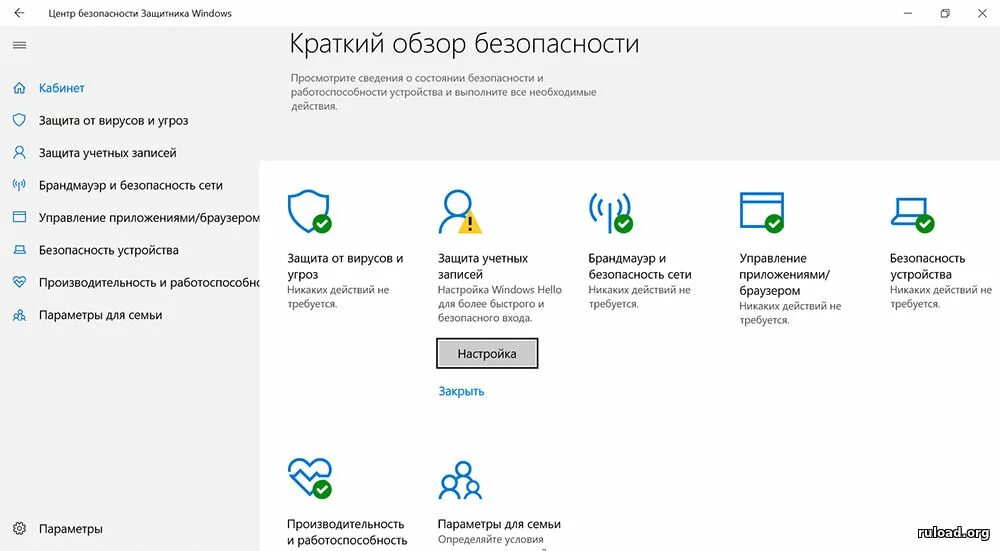
Task: Click heart icon in sidebar
Action: pos(20,282)
